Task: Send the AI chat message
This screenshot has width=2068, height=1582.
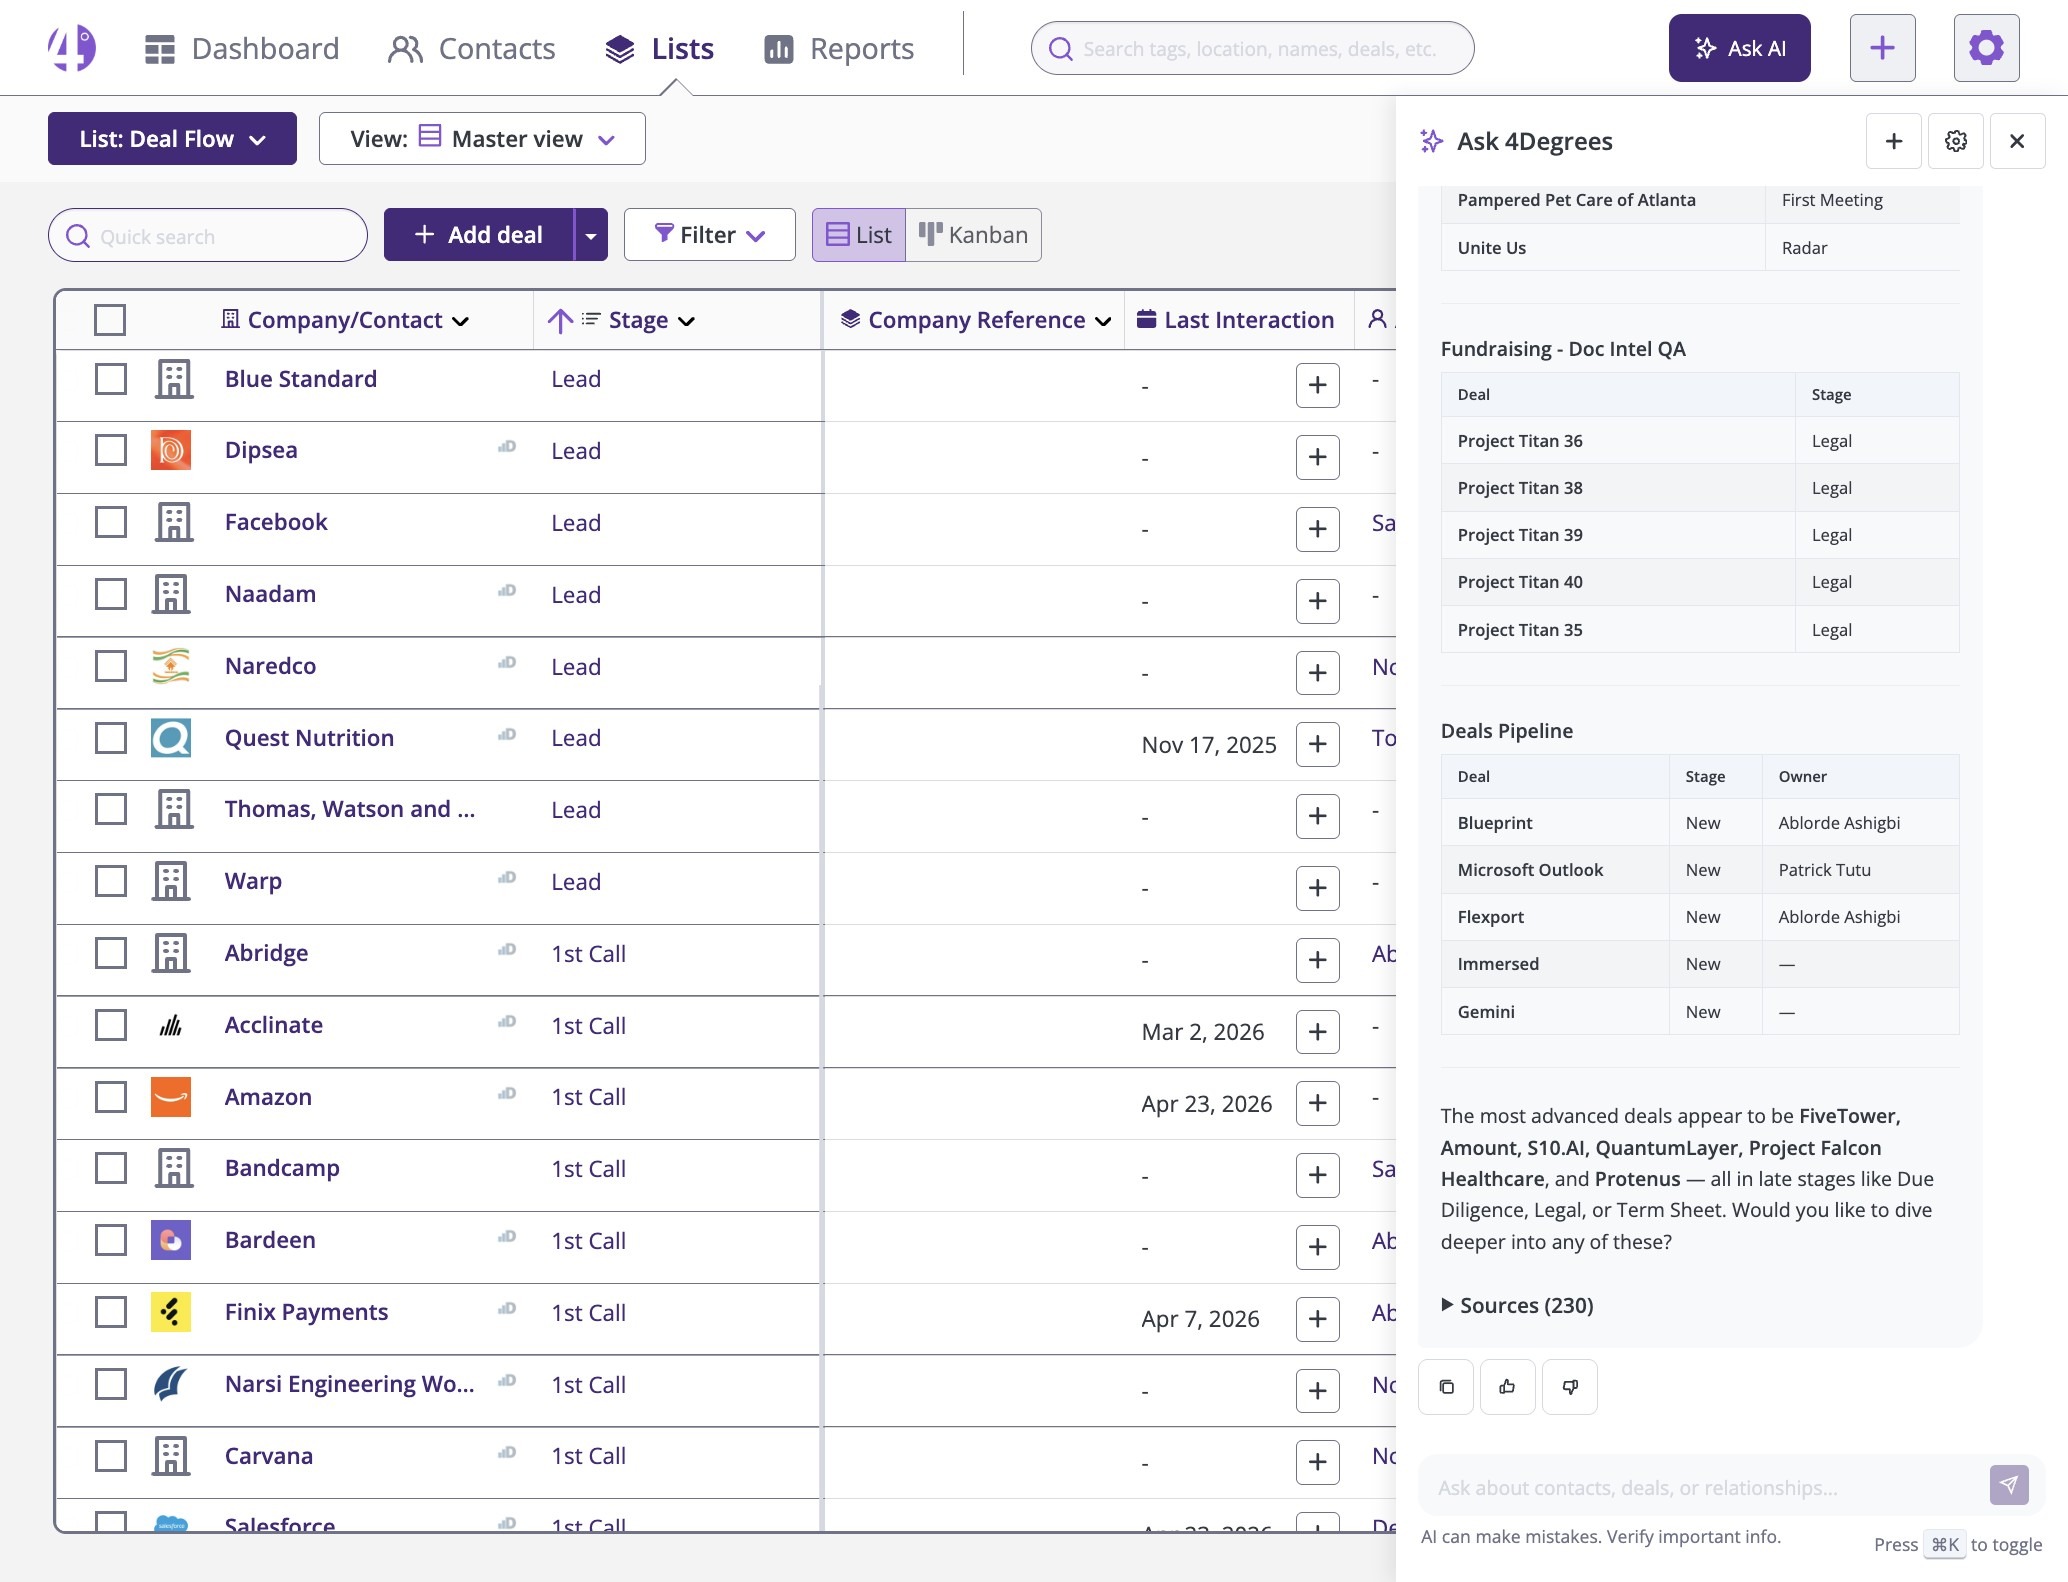Action: click(x=2009, y=1485)
